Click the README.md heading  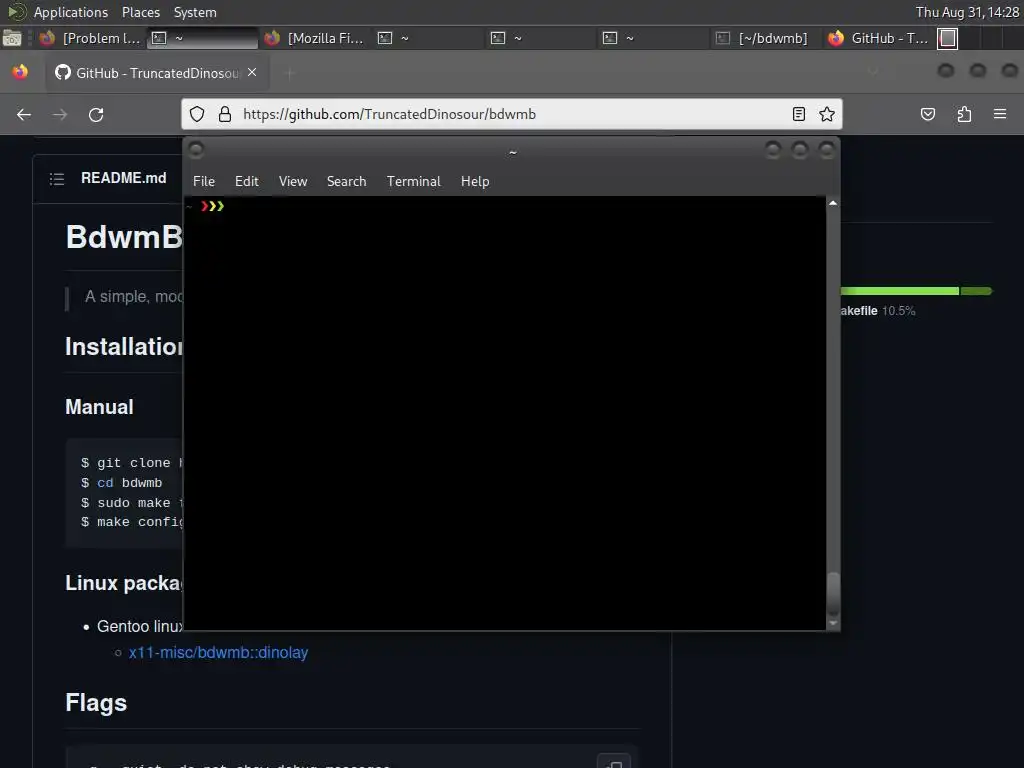point(123,178)
